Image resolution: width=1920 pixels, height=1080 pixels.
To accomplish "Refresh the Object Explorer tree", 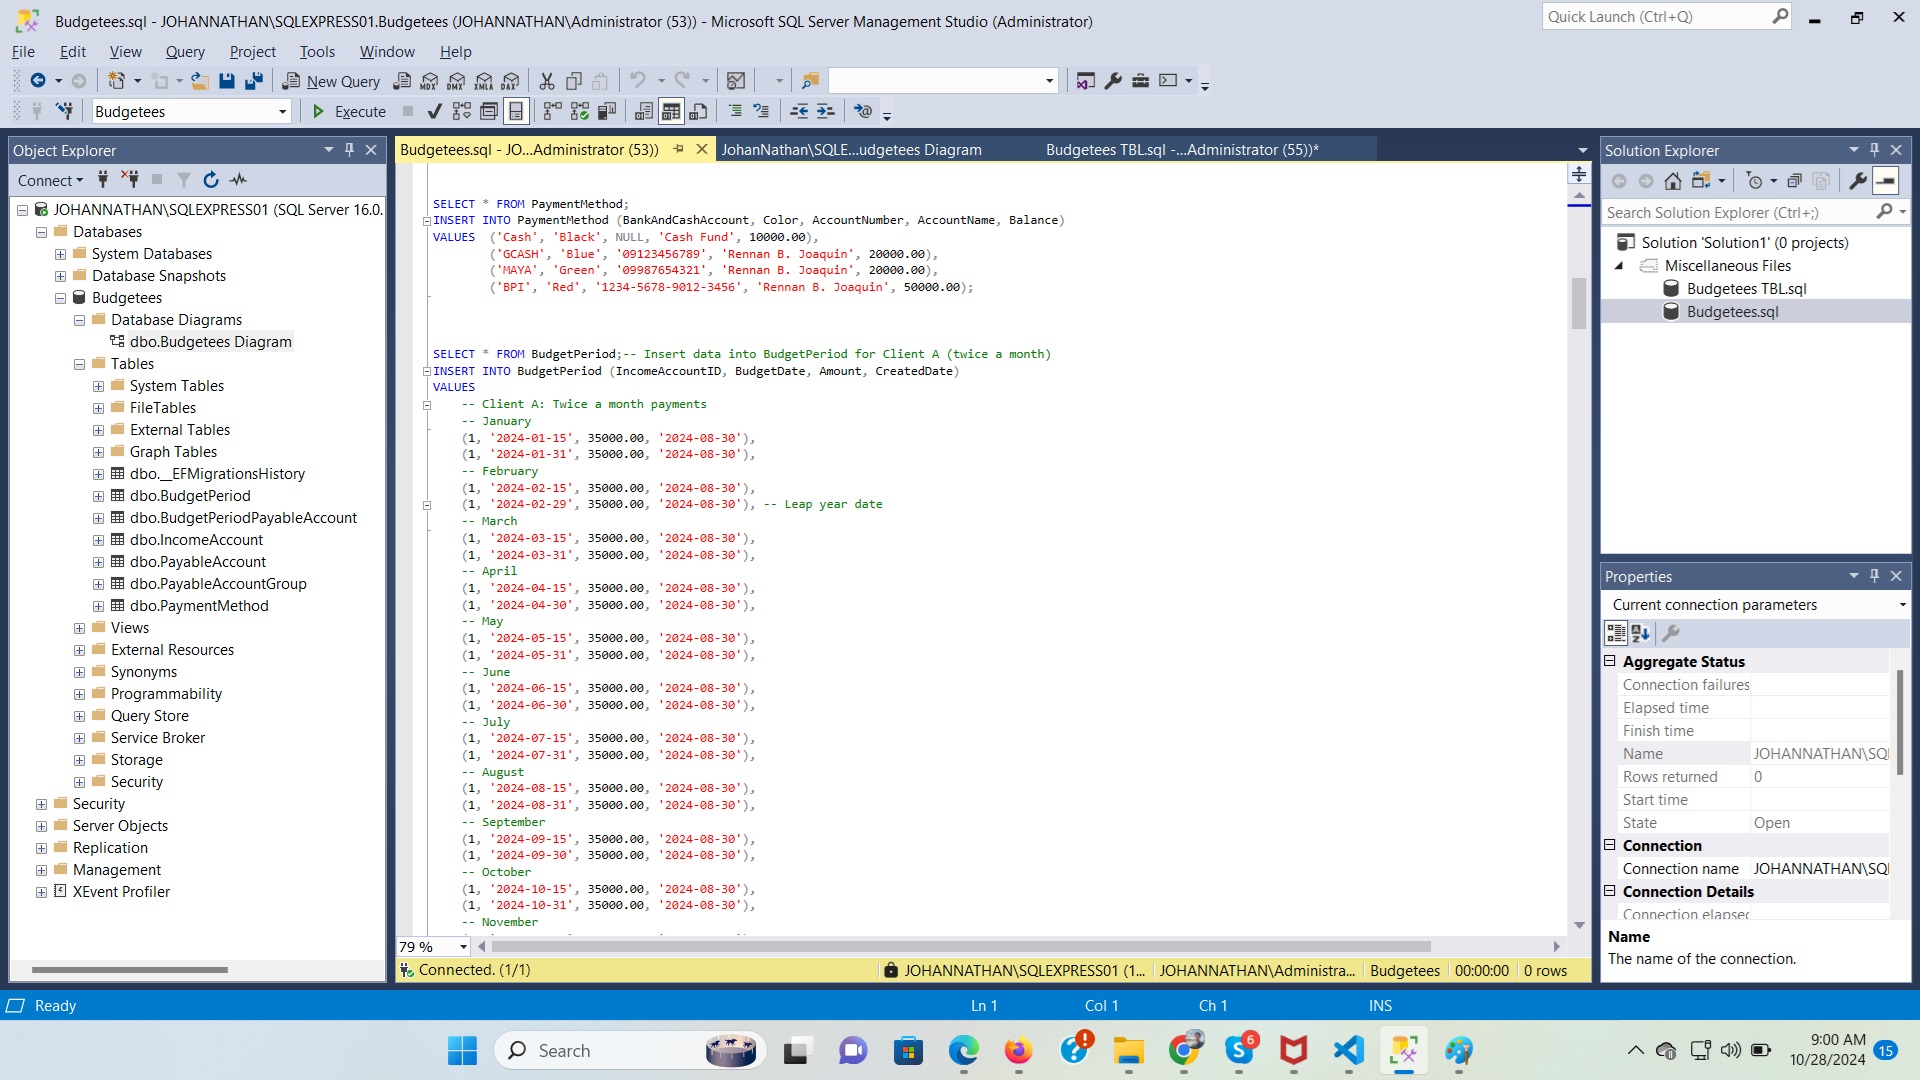I will [x=210, y=180].
